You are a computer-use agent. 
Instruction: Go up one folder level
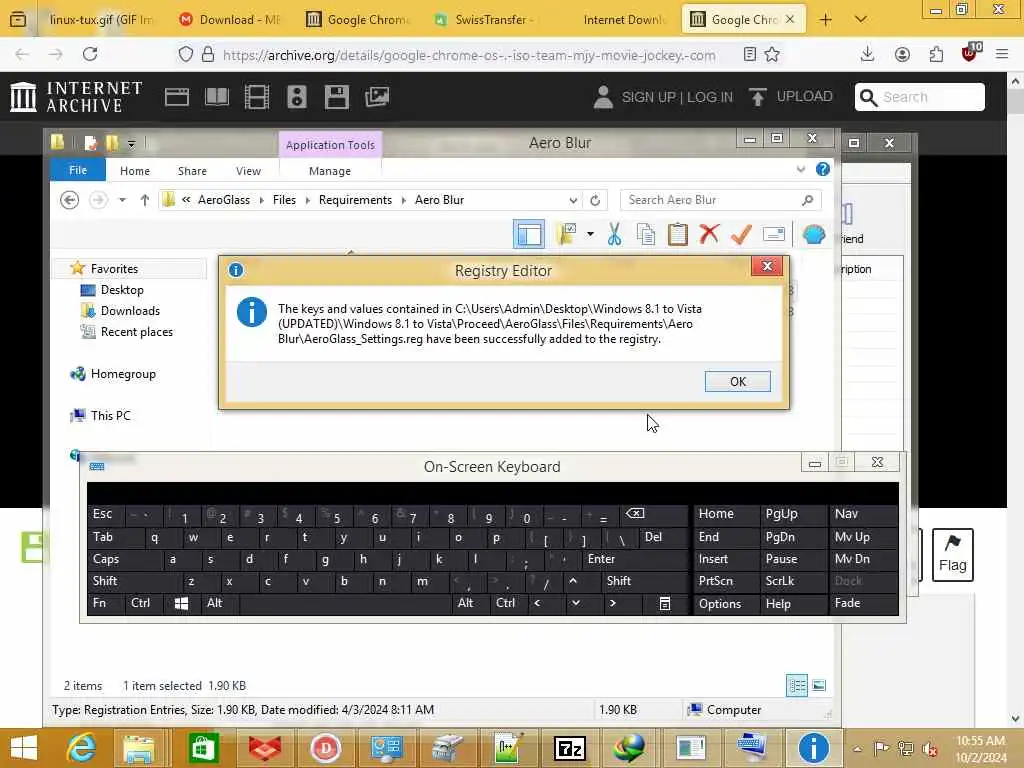pos(144,200)
